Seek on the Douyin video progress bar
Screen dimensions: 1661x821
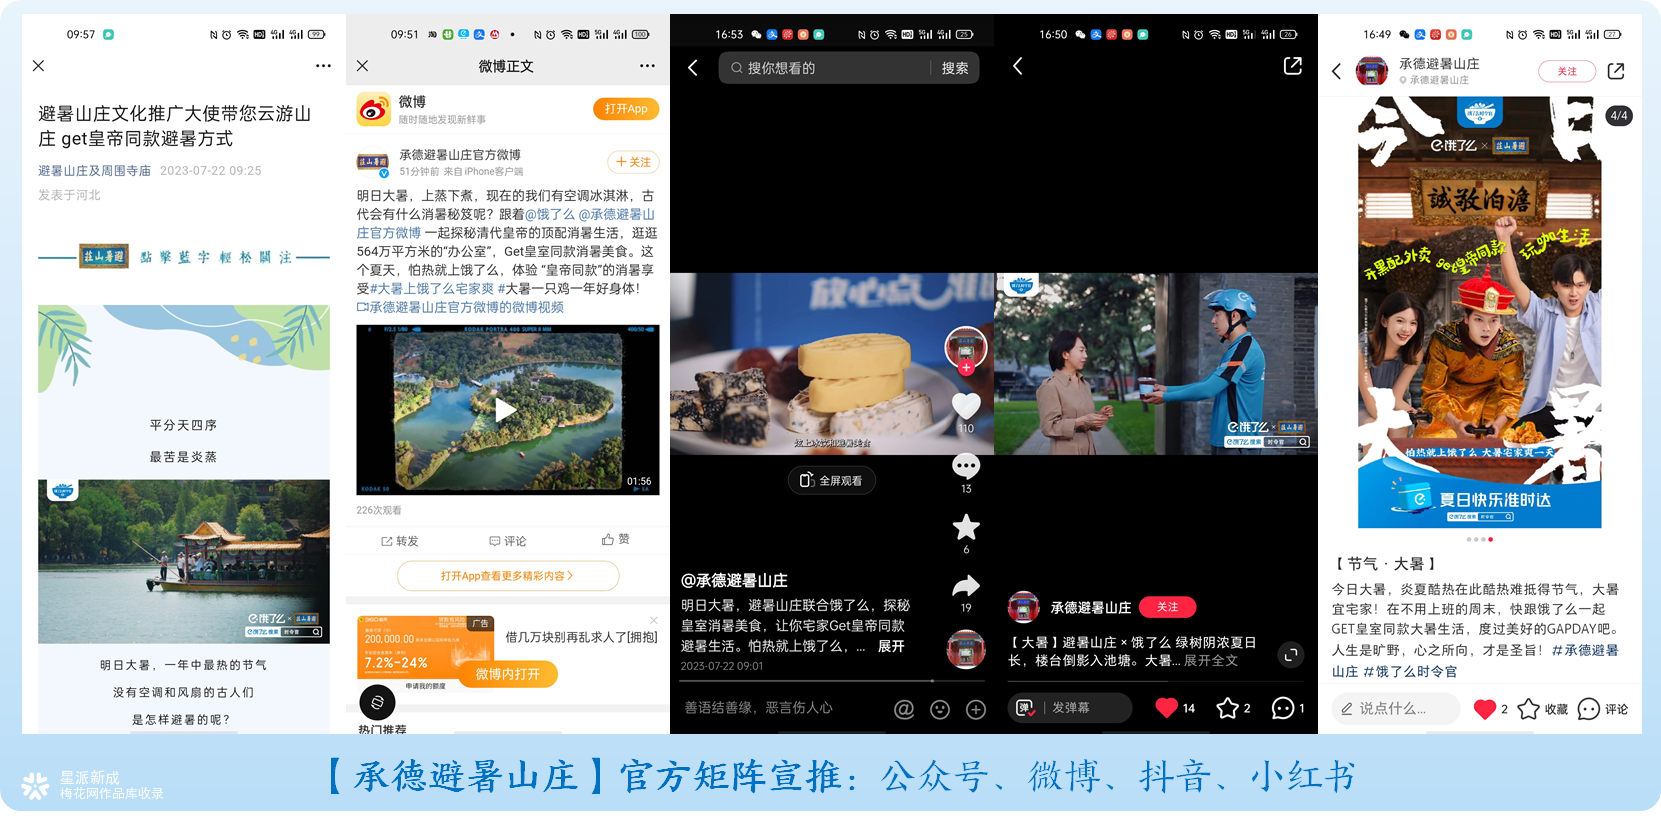coord(832,681)
